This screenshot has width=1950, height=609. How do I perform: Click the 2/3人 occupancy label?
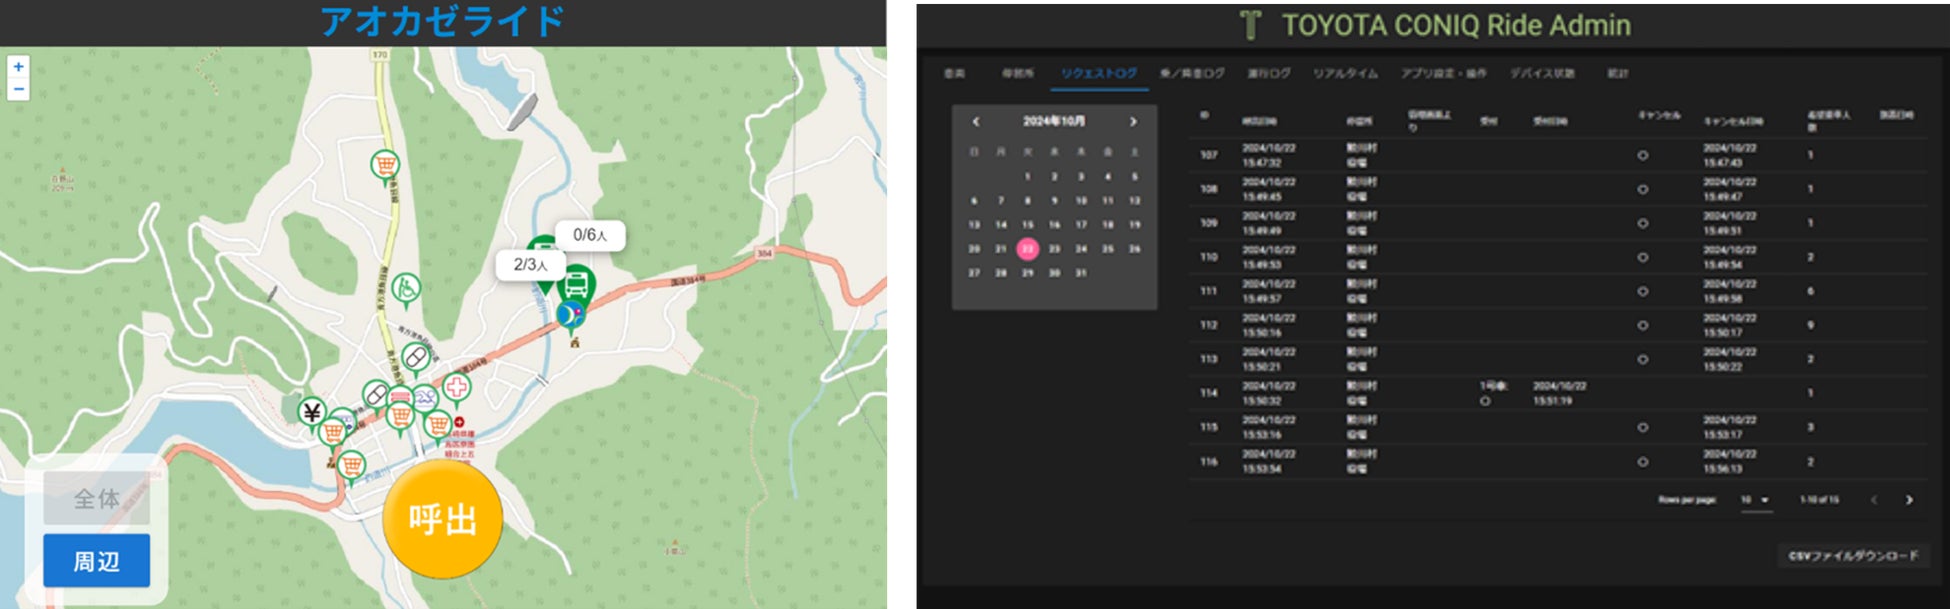pyautogui.click(x=531, y=265)
